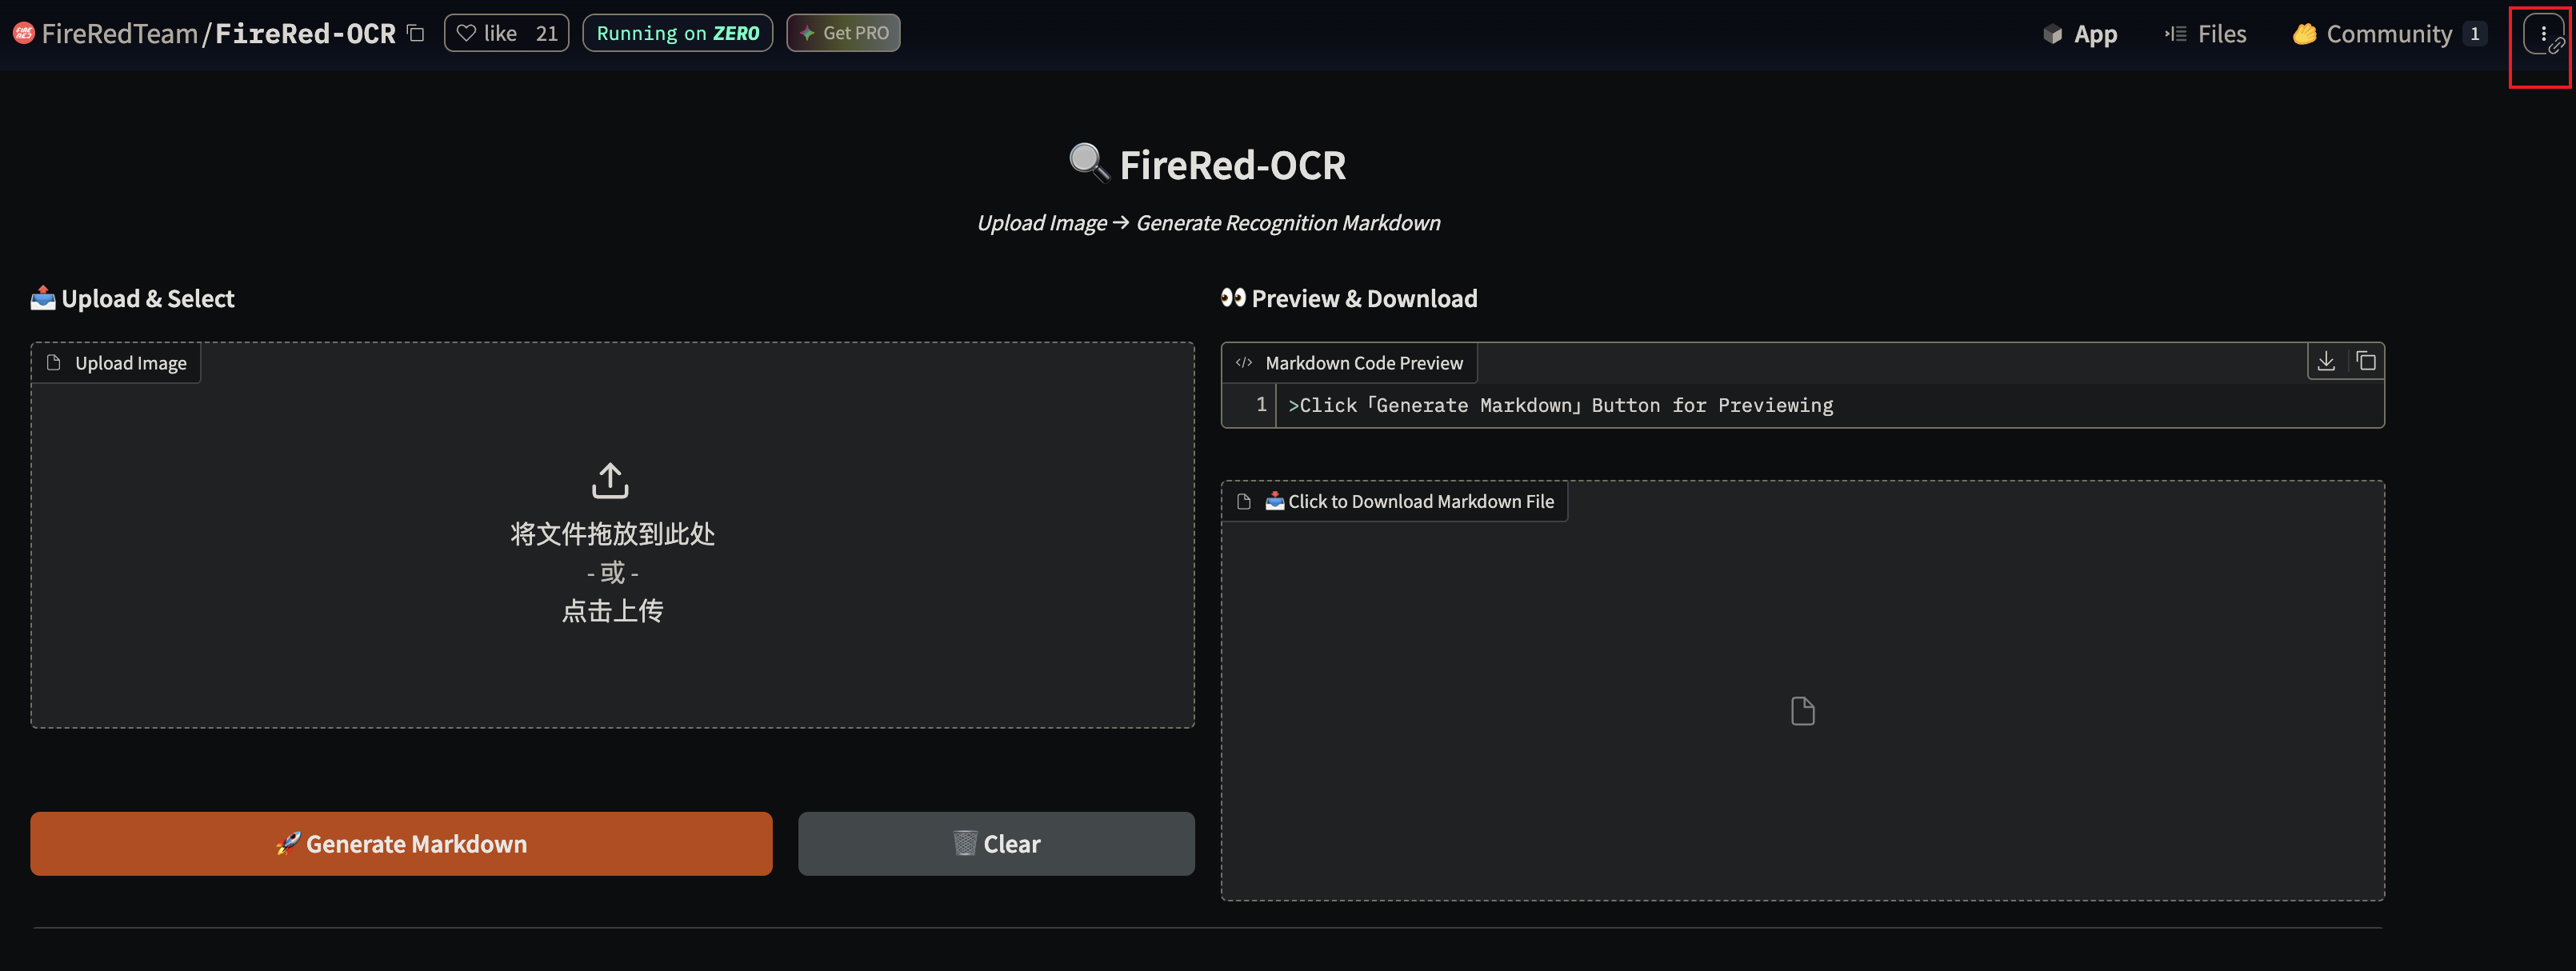Open the like count of 21

click(547, 33)
